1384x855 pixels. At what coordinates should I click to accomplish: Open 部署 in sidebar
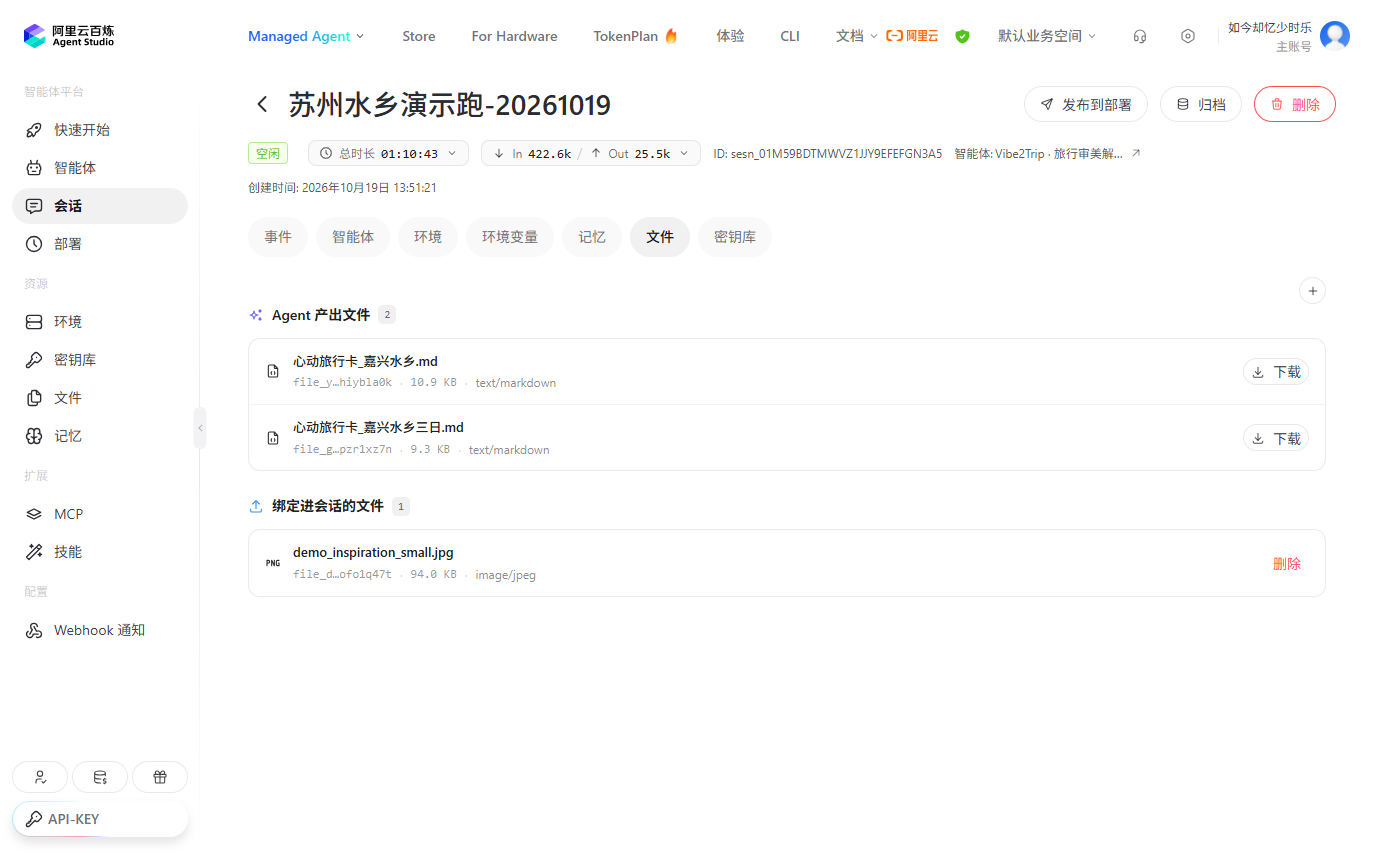tap(100, 244)
